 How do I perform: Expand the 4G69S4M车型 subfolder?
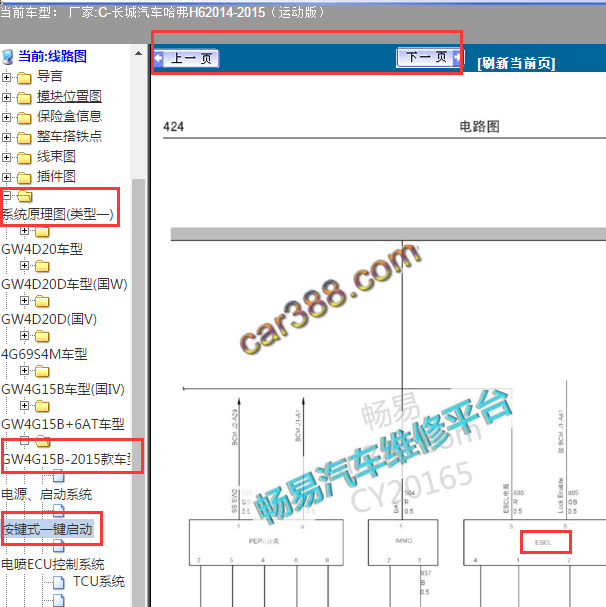pos(24,335)
